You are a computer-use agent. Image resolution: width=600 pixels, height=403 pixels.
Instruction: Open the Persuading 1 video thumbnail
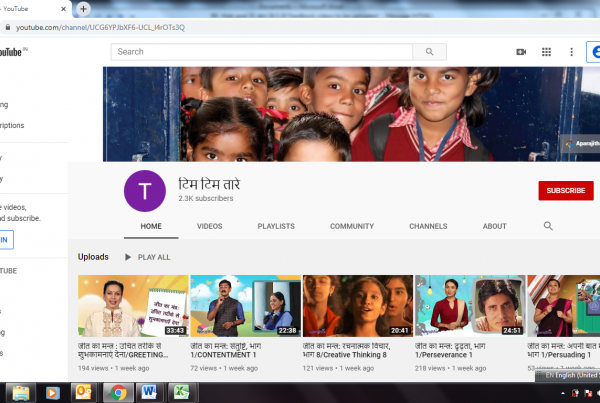(564, 306)
